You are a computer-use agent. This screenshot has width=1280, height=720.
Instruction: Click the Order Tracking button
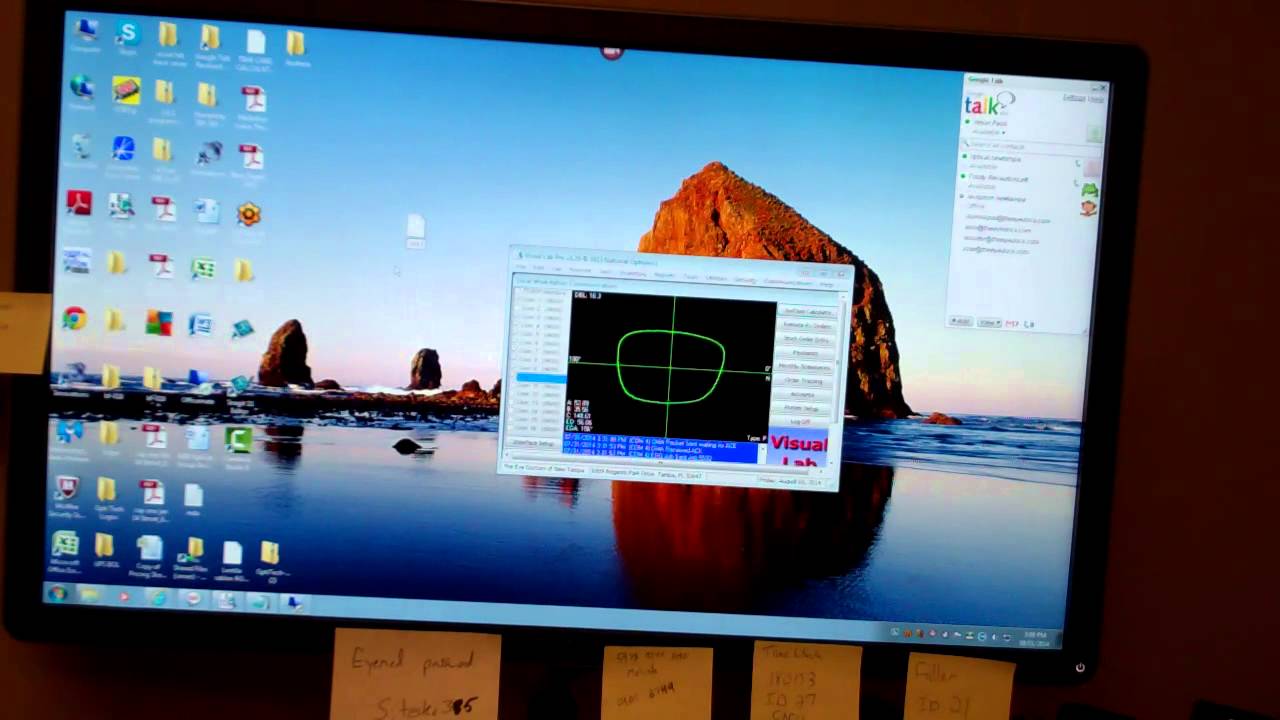(x=804, y=381)
